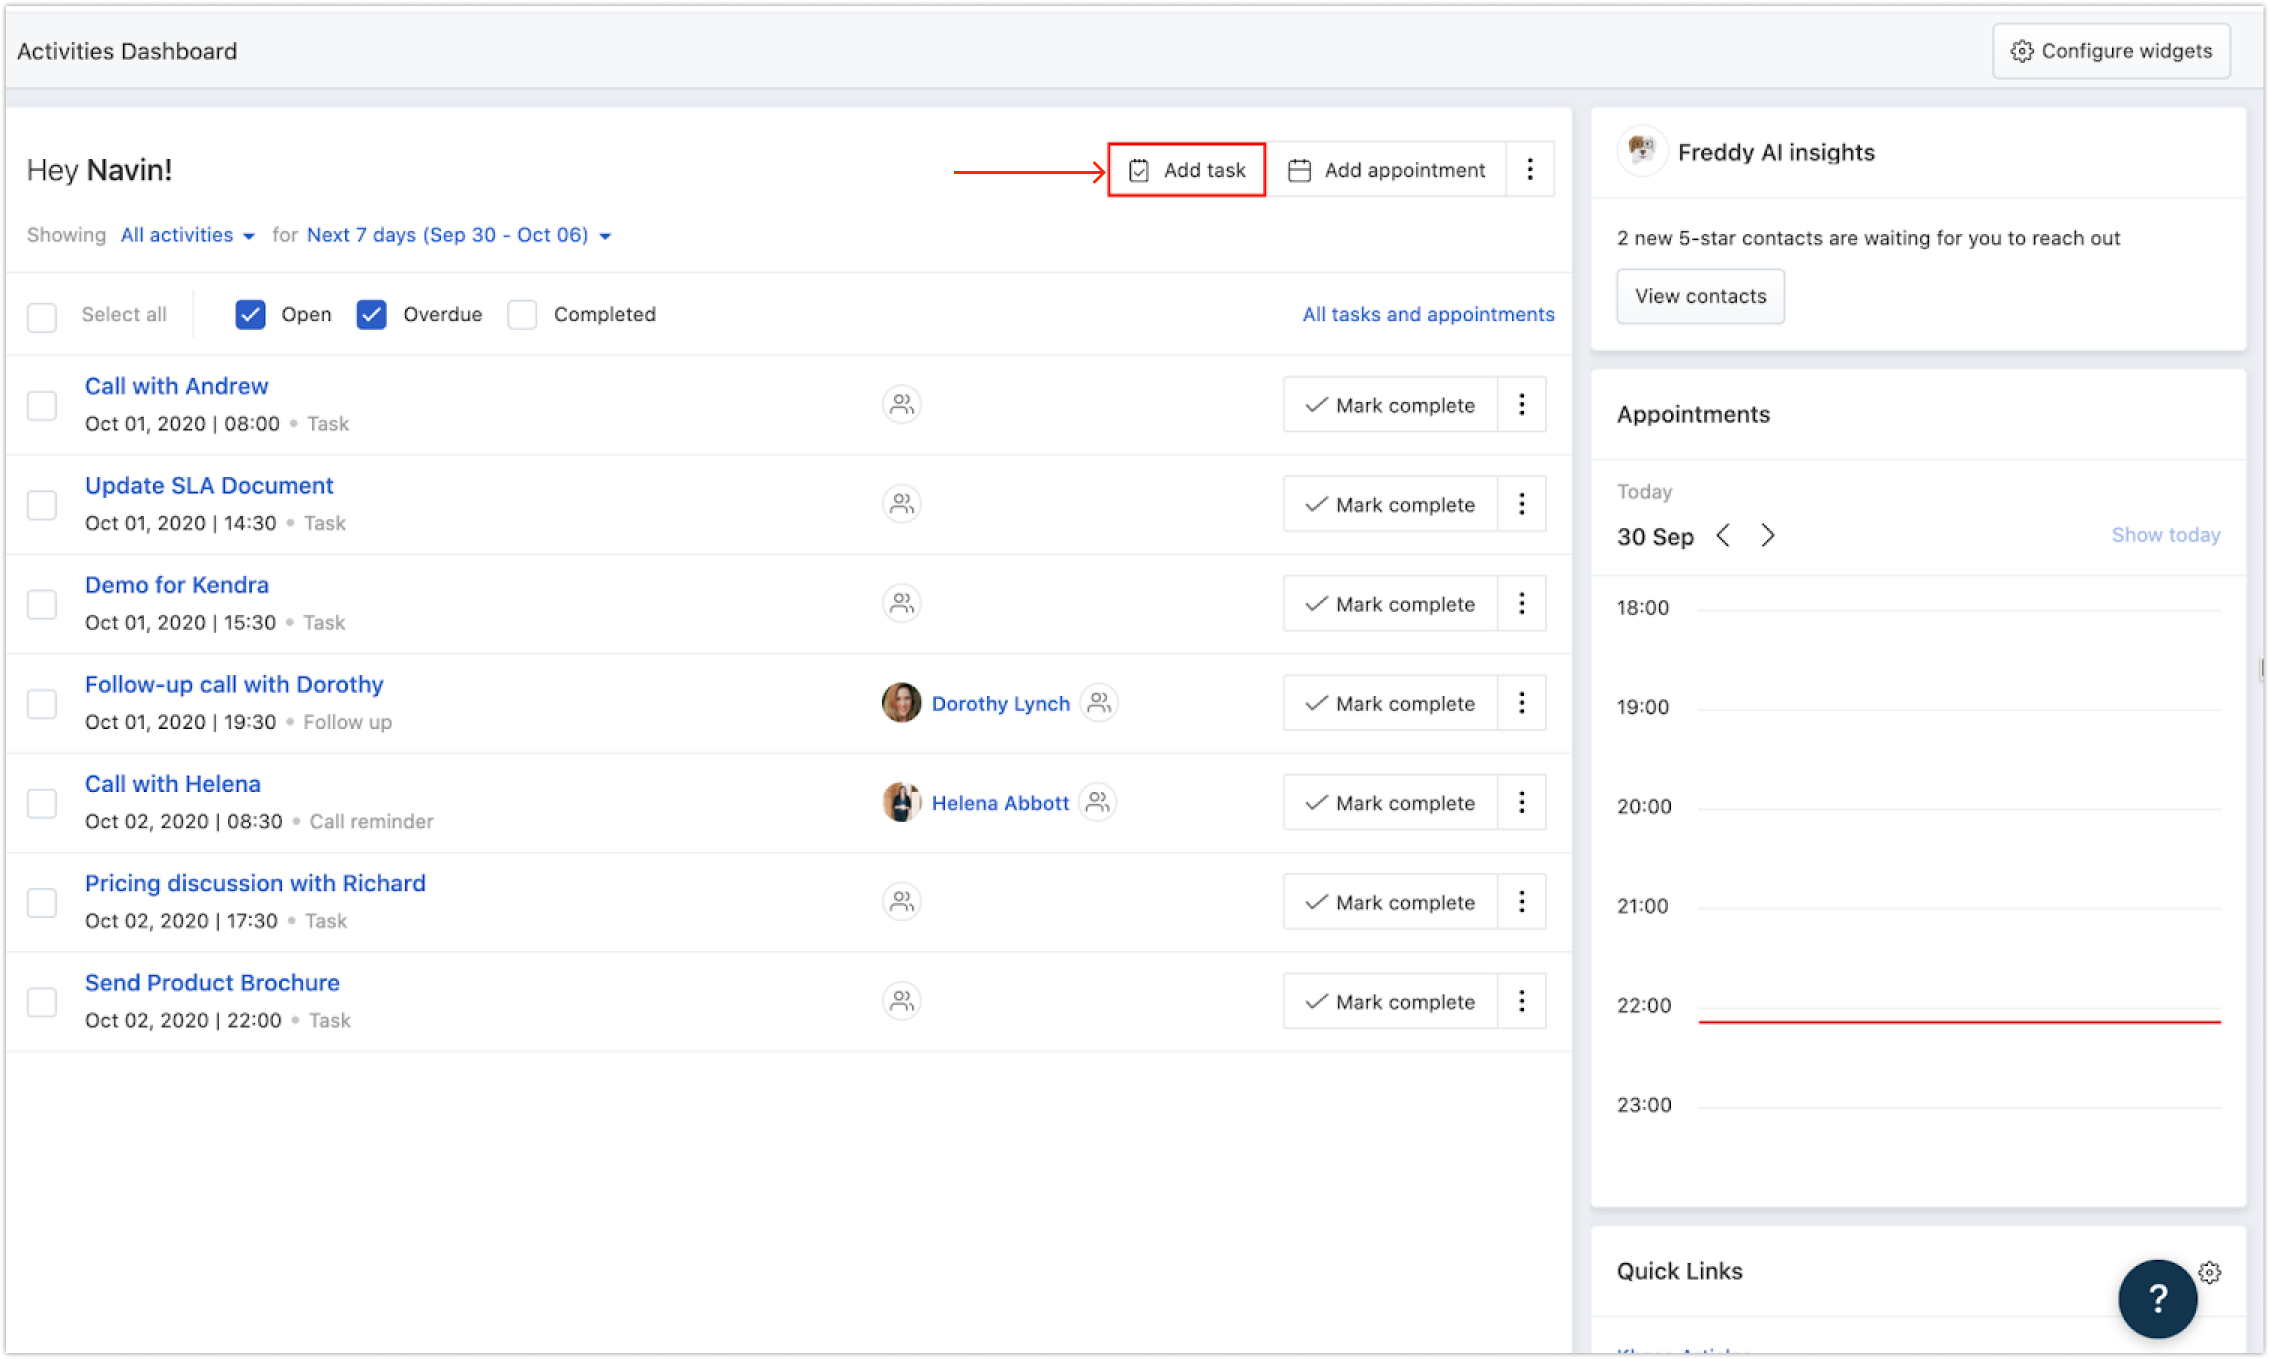Click the help question mark bubble
2270x1359 pixels.
(x=2157, y=1298)
